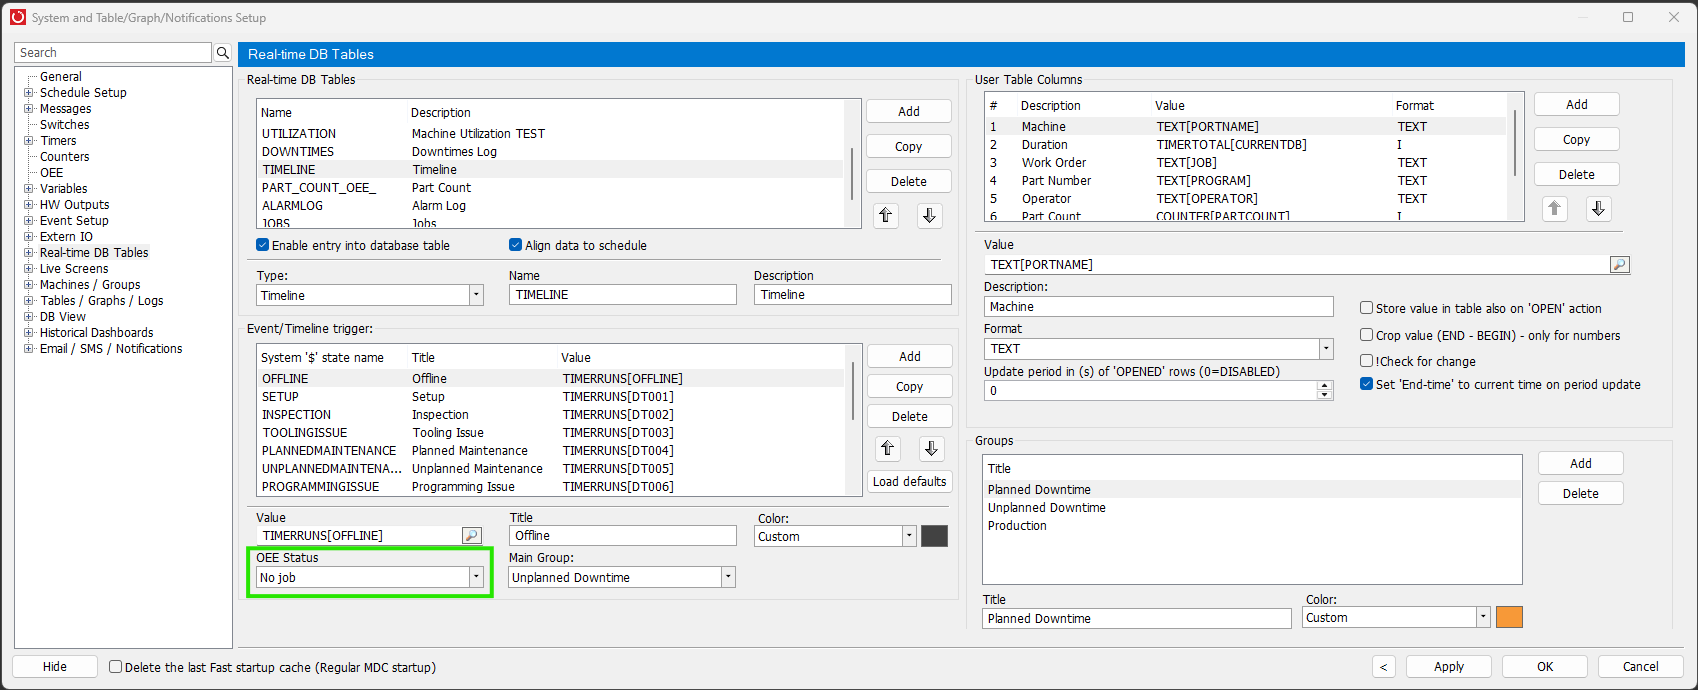Click the Load defaults button
Image resolution: width=1698 pixels, height=690 pixels.
[909, 482]
